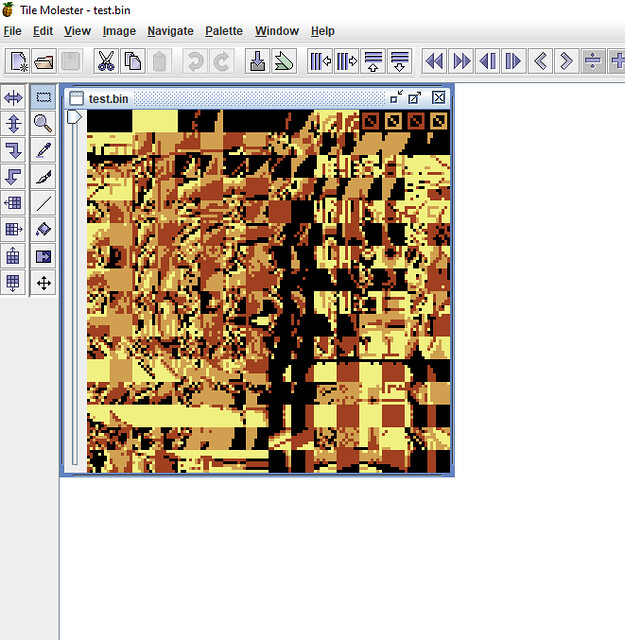Open the File menu
Image resolution: width=625 pixels, height=640 pixels.
pyautogui.click(x=12, y=31)
